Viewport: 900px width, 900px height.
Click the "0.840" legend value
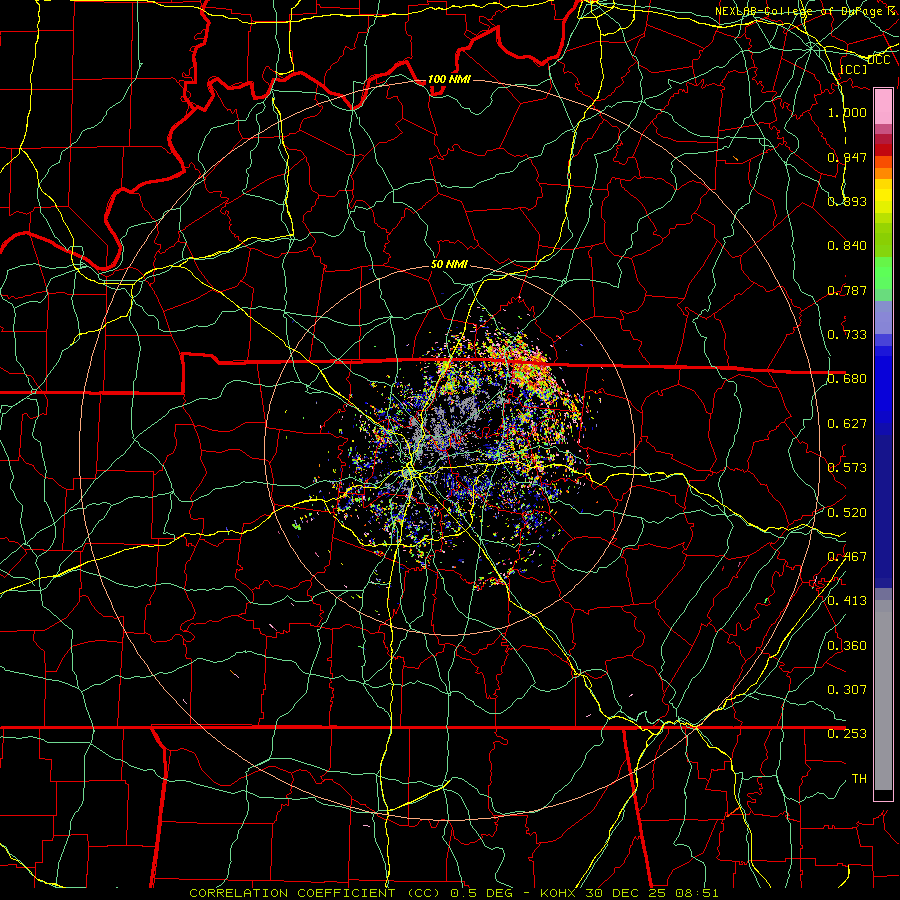[x=847, y=246]
